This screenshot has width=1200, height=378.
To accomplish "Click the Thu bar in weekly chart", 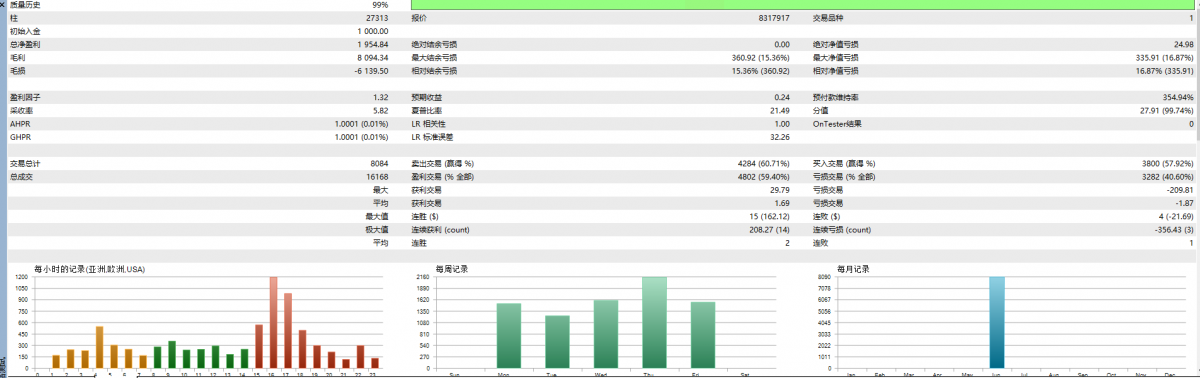I will pyautogui.click(x=654, y=323).
